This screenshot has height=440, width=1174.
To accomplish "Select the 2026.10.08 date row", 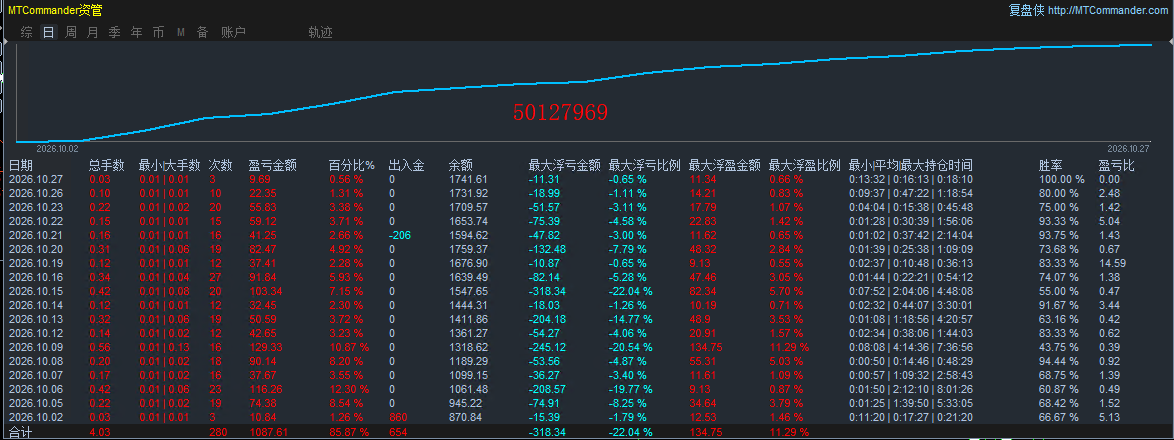I will point(587,361).
